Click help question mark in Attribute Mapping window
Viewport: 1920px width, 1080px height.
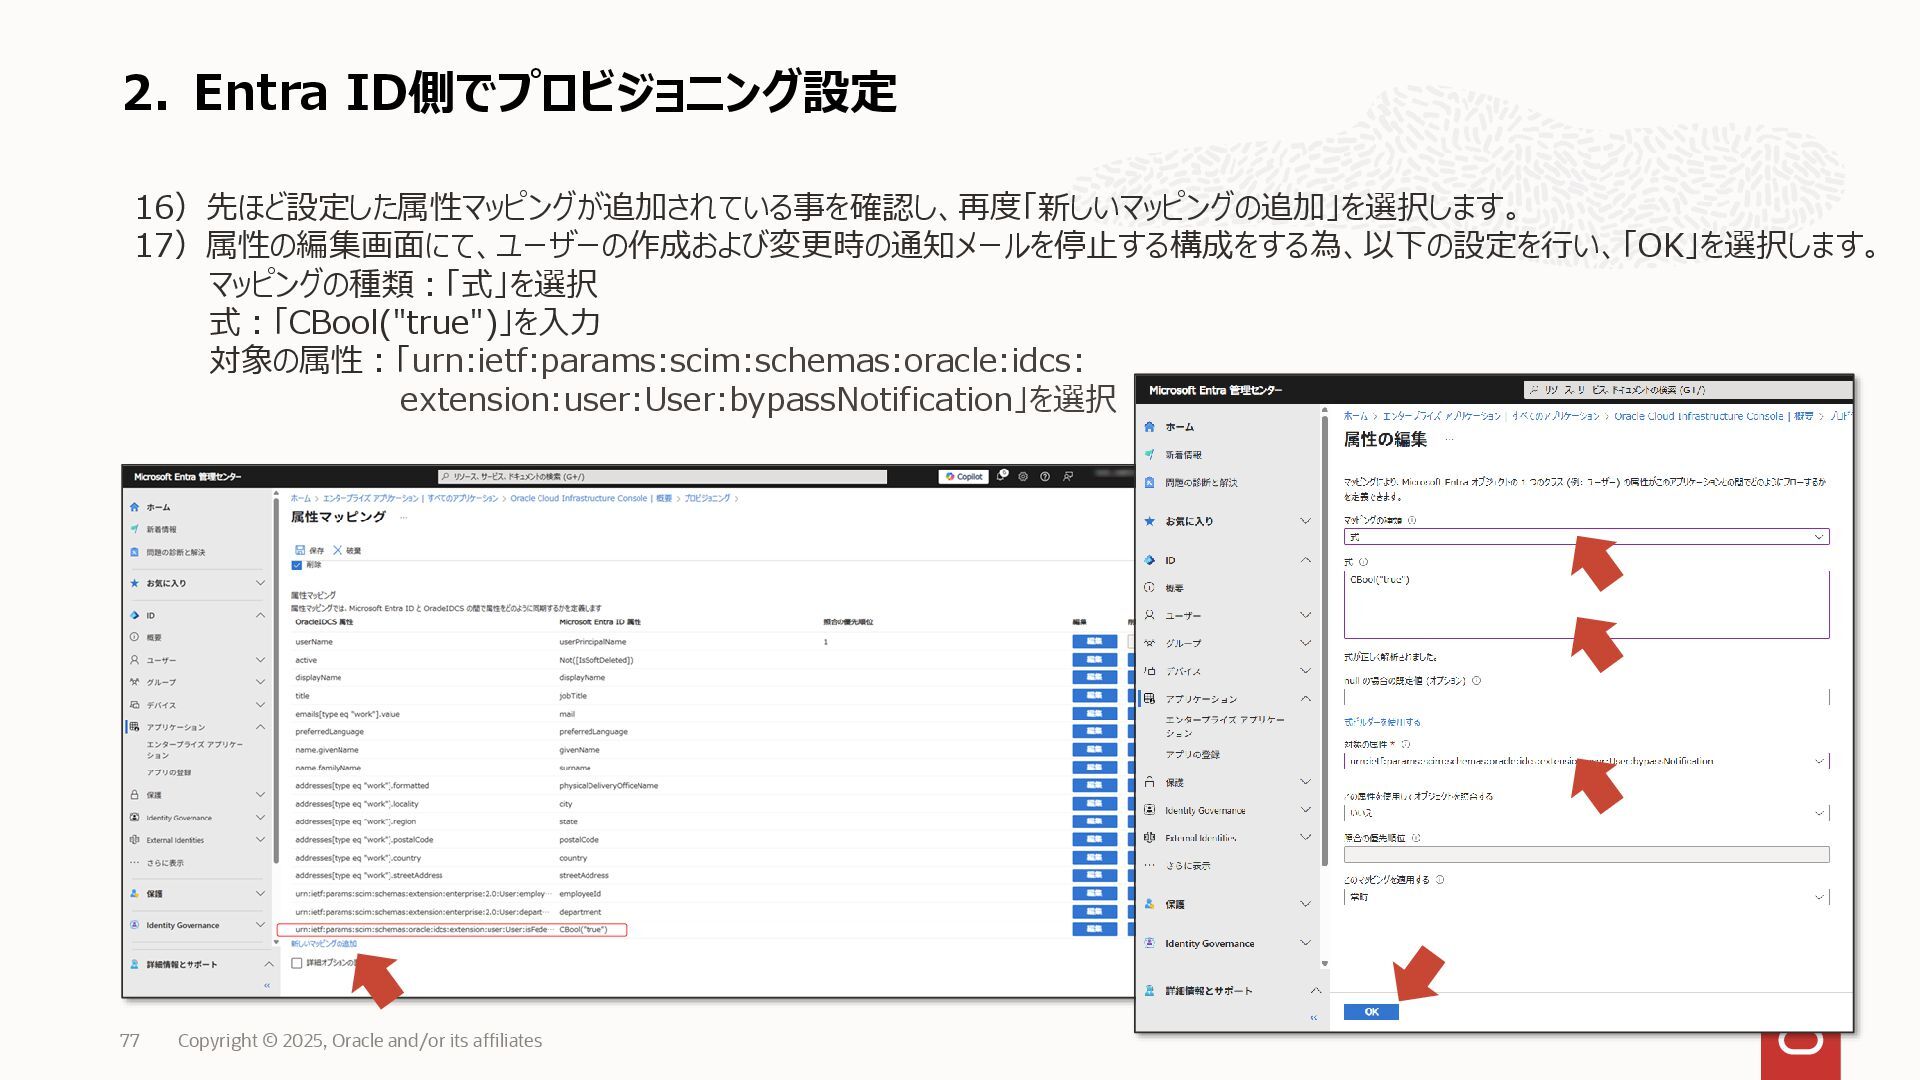pos(1045,477)
